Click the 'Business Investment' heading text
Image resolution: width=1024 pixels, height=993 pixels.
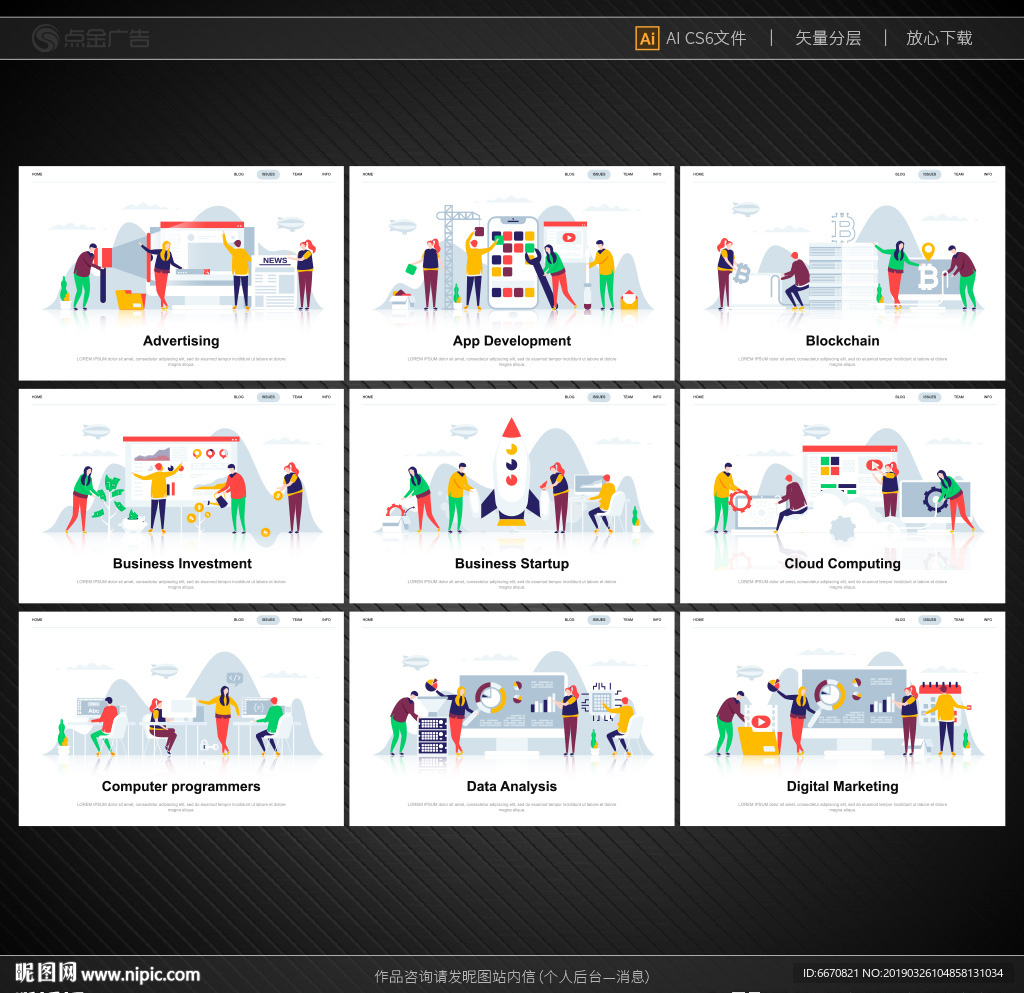click(182, 563)
